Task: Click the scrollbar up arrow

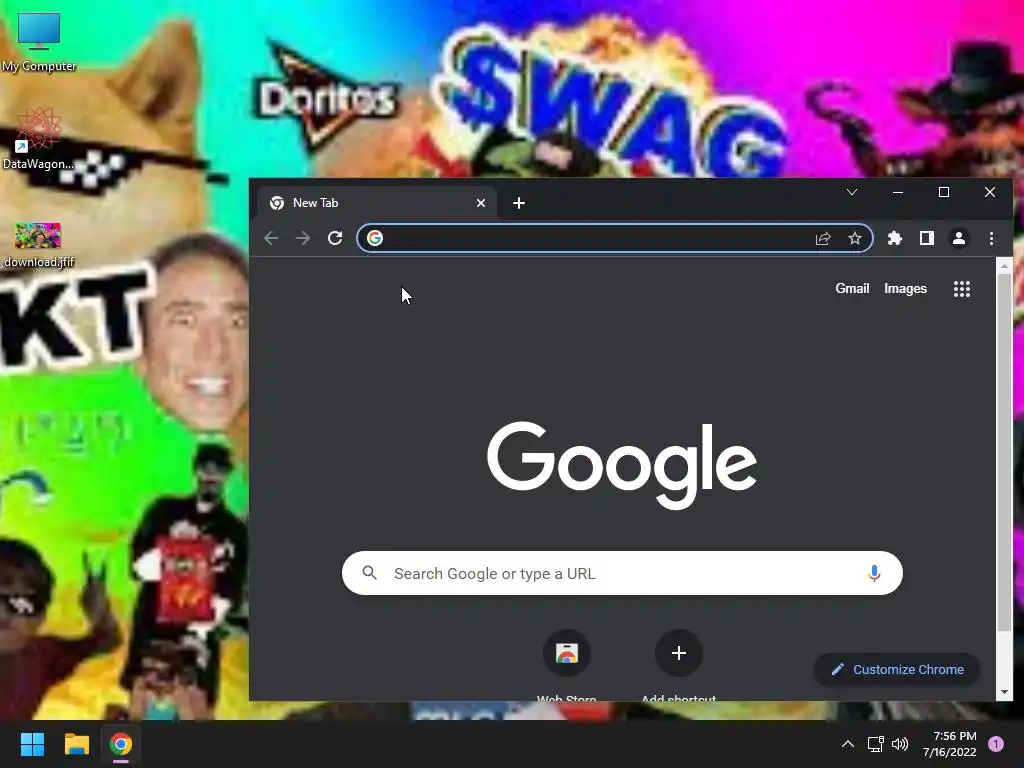Action: 1004,266
